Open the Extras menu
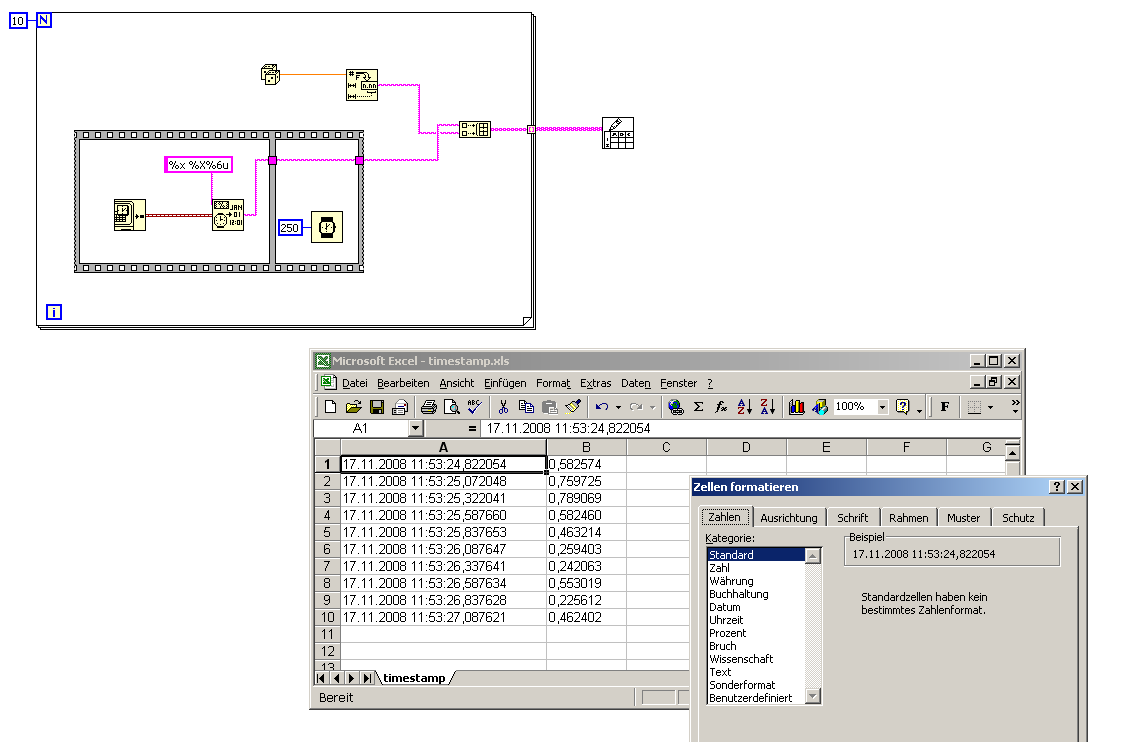This screenshot has width=1121, height=742. pyautogui.click(x=596, y=383)
